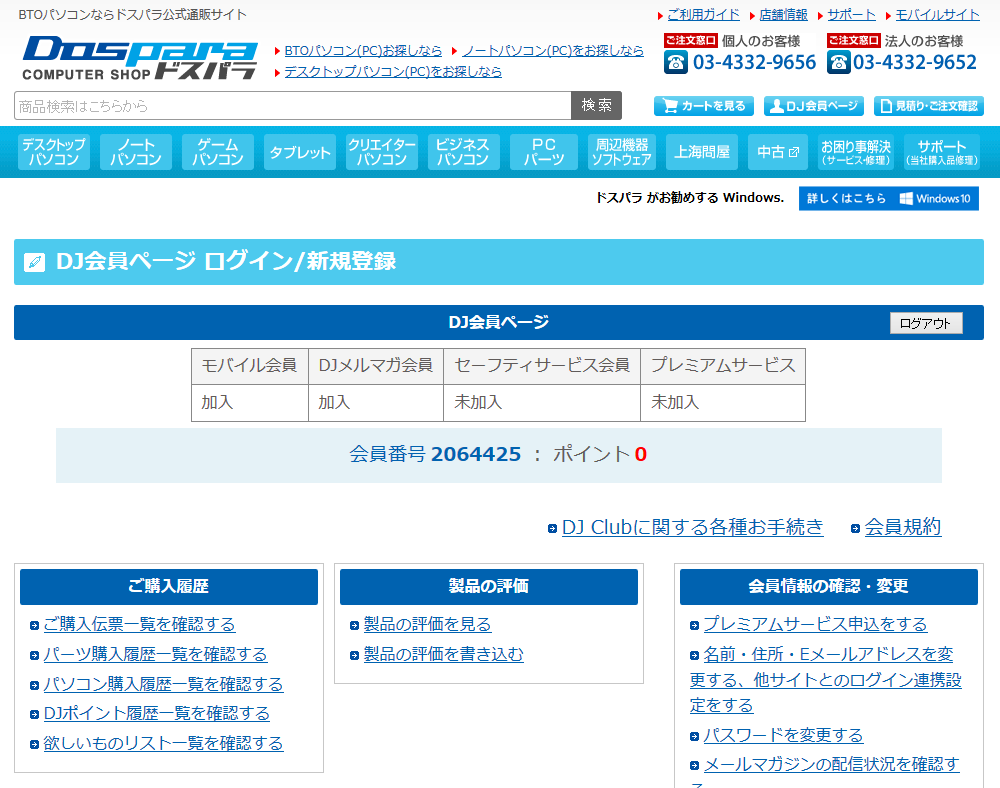The height and width of the screenshot is (788, 1000).
Task: Click the phone icon for corporate customers
Action: pos(839,62)
